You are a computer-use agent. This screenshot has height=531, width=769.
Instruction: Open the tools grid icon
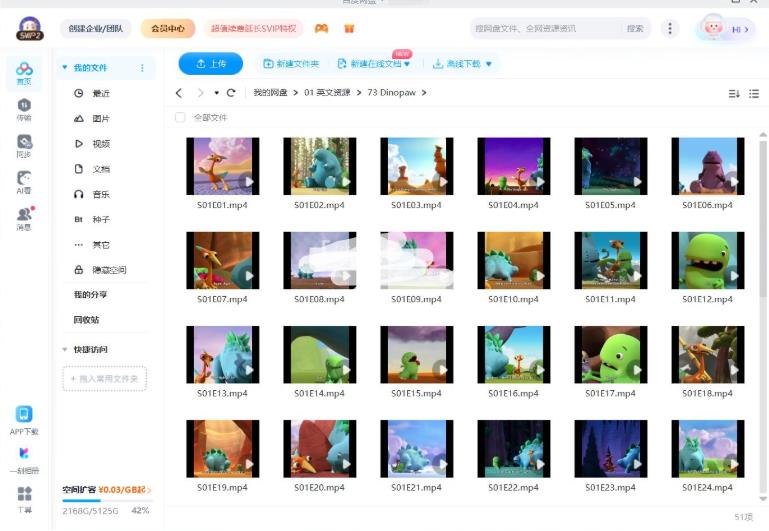24,499
